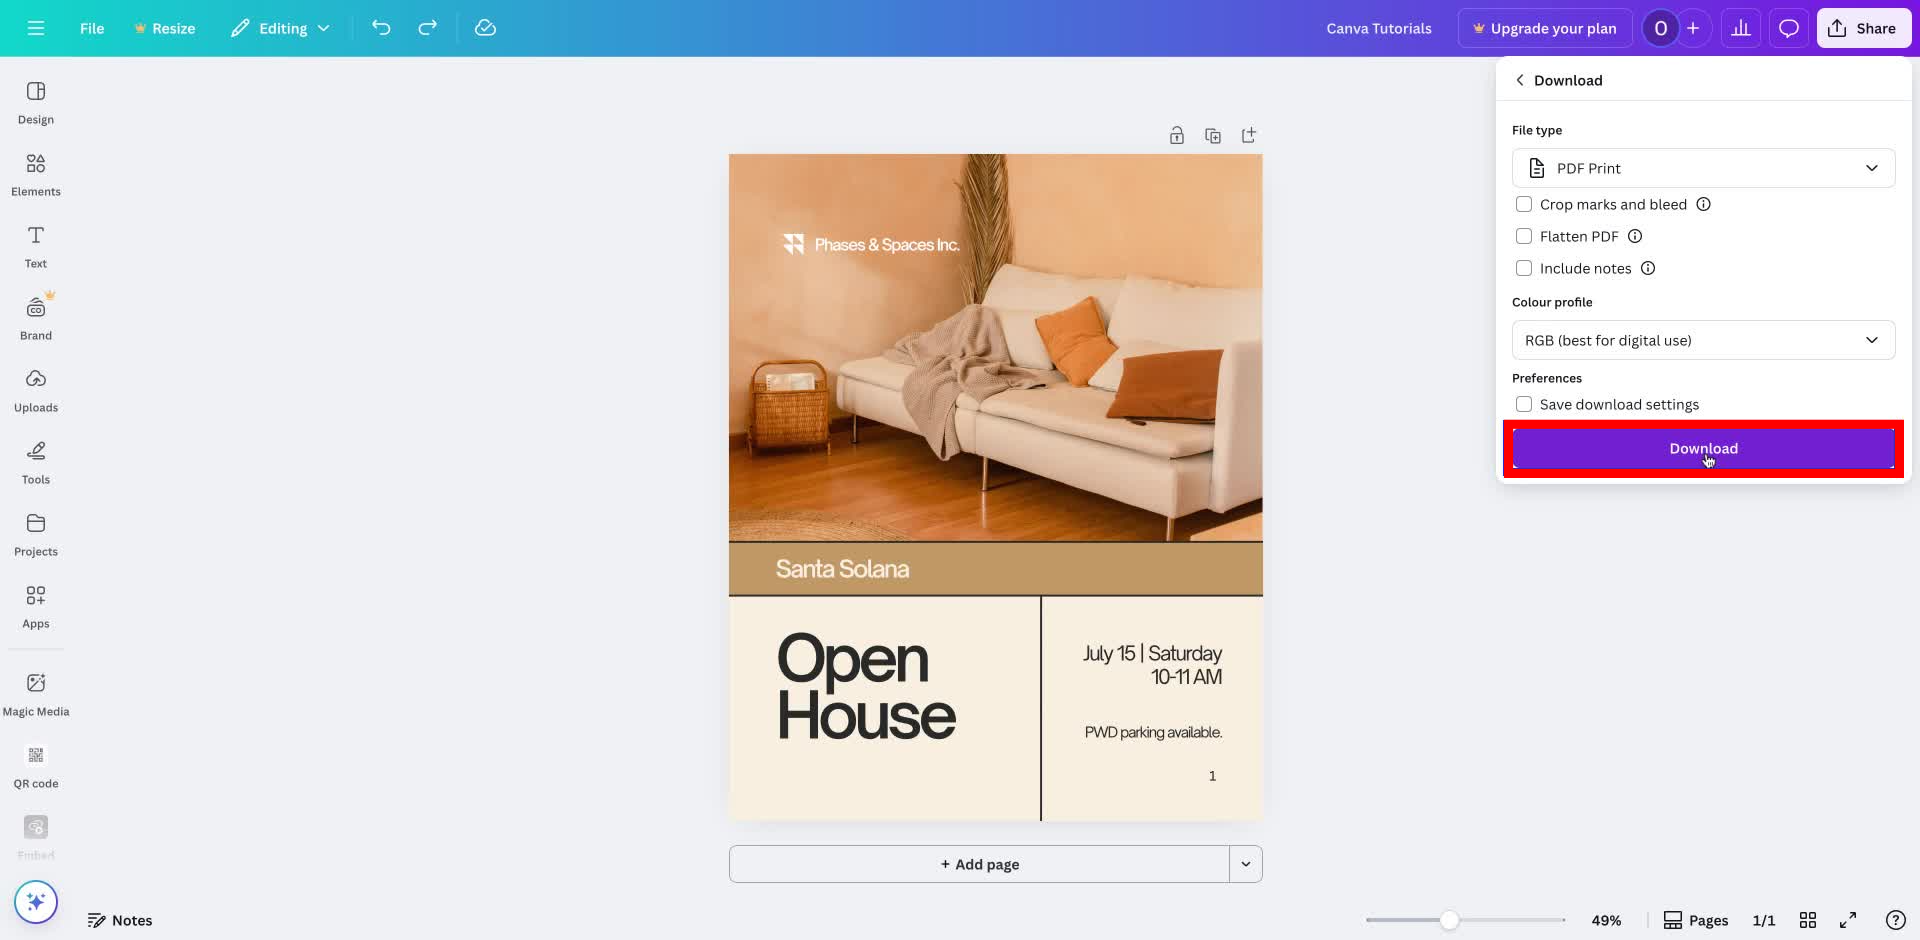This screenshot has height=940, width=1920.
Task: Select the Text tool in sidebar
Action: coord(35,245)
